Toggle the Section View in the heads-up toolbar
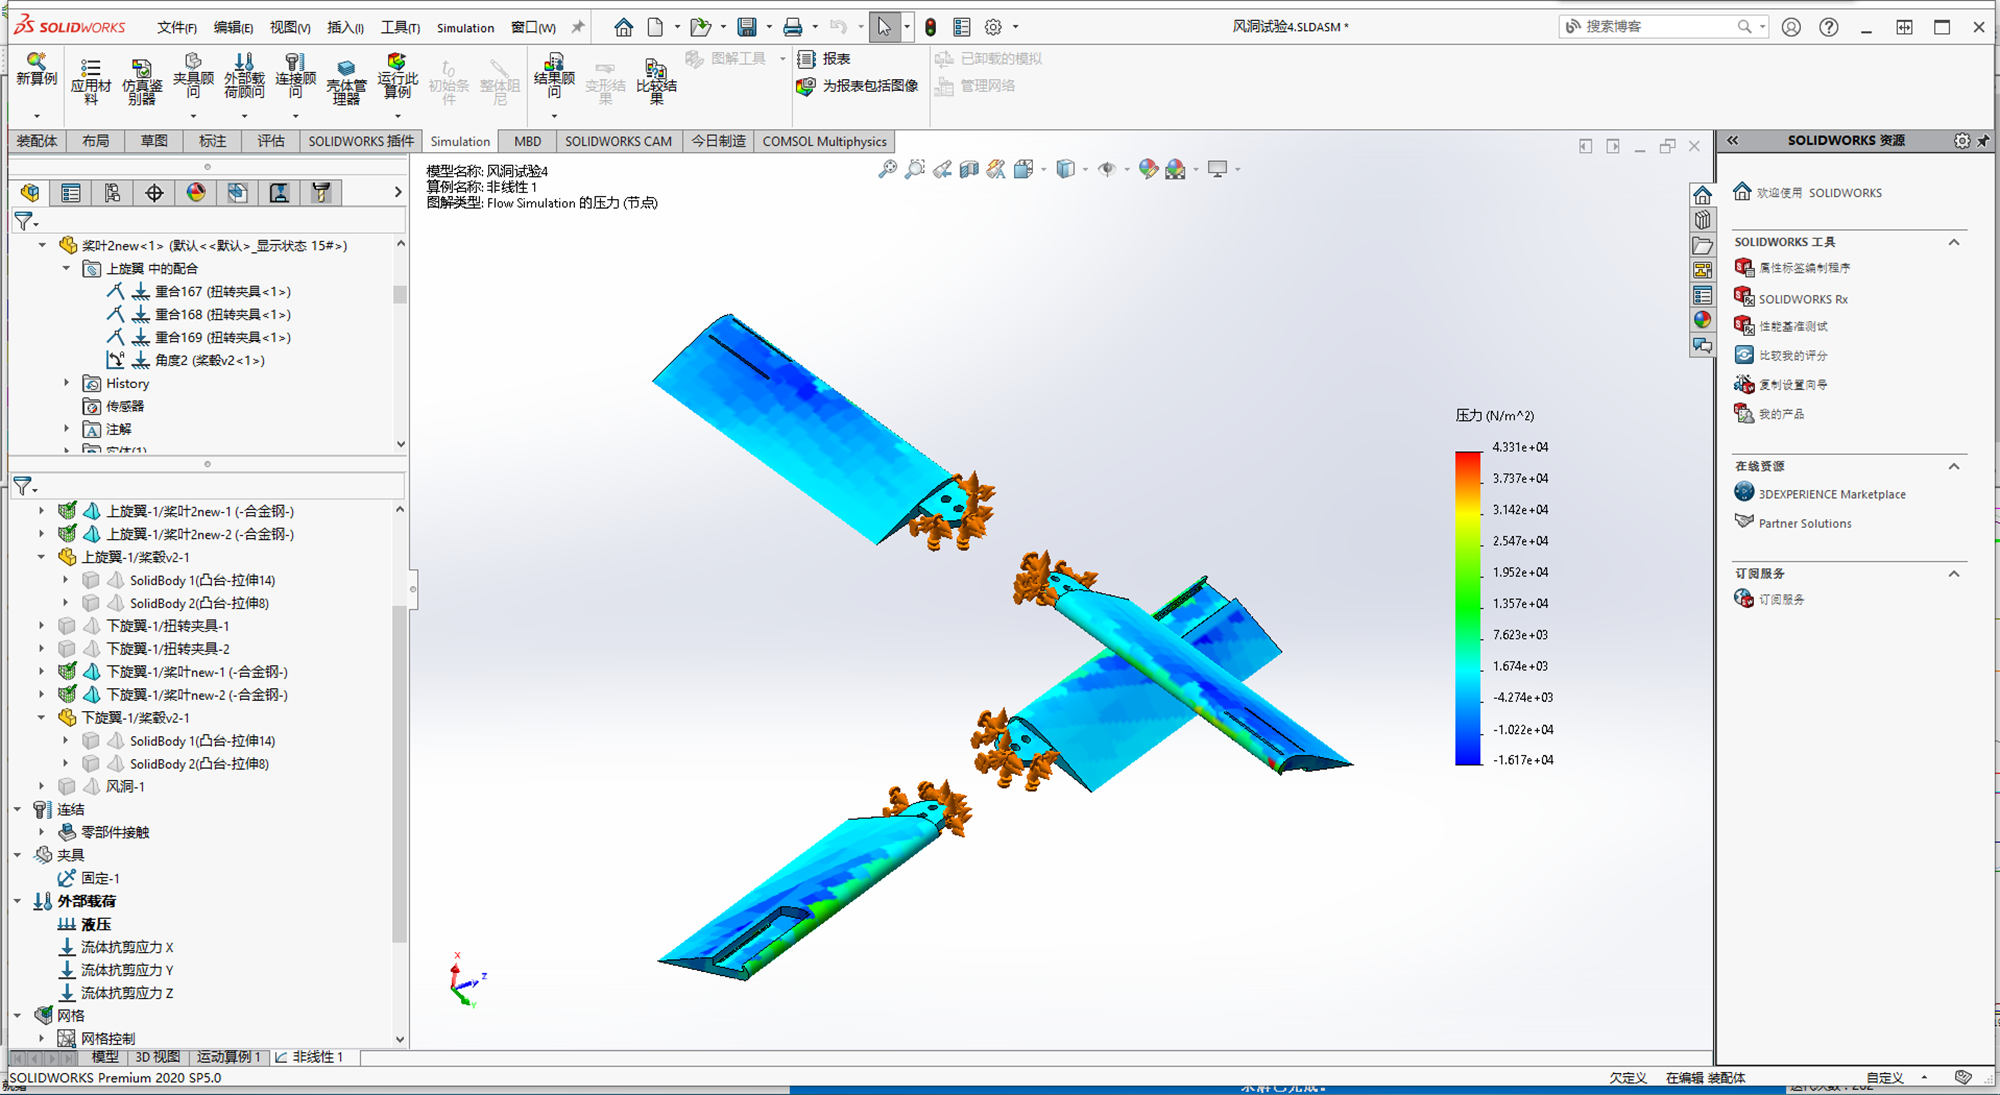This screenshot has width=2000, height=1095. coord(966,169)
